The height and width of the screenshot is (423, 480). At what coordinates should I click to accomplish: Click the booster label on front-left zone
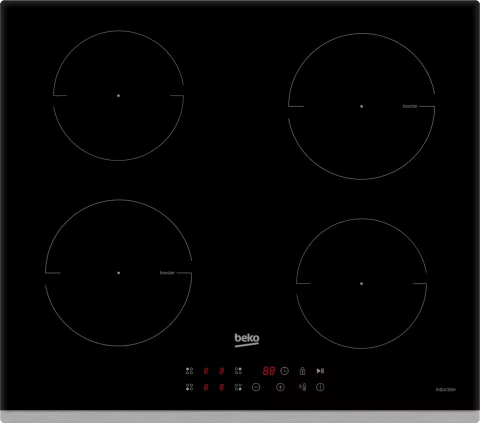[x=167, y=273]
